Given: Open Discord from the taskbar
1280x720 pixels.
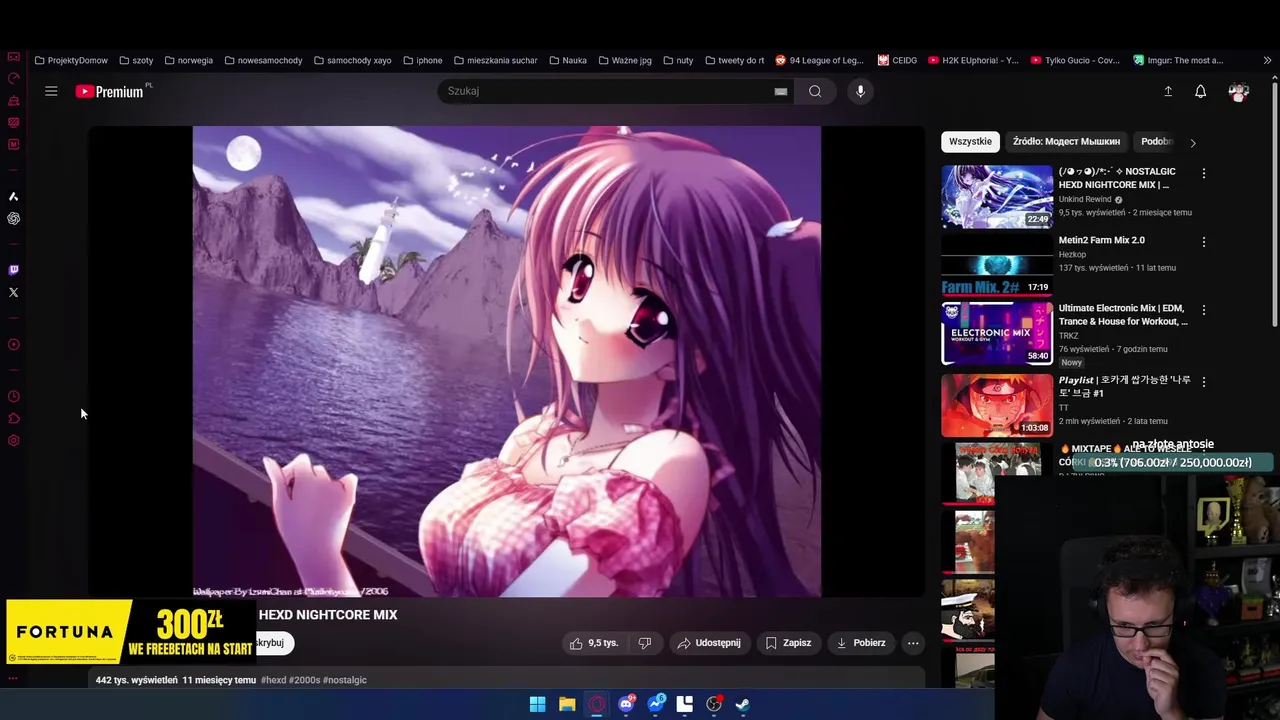Looking at the screenshot, I should click(626, 704).
